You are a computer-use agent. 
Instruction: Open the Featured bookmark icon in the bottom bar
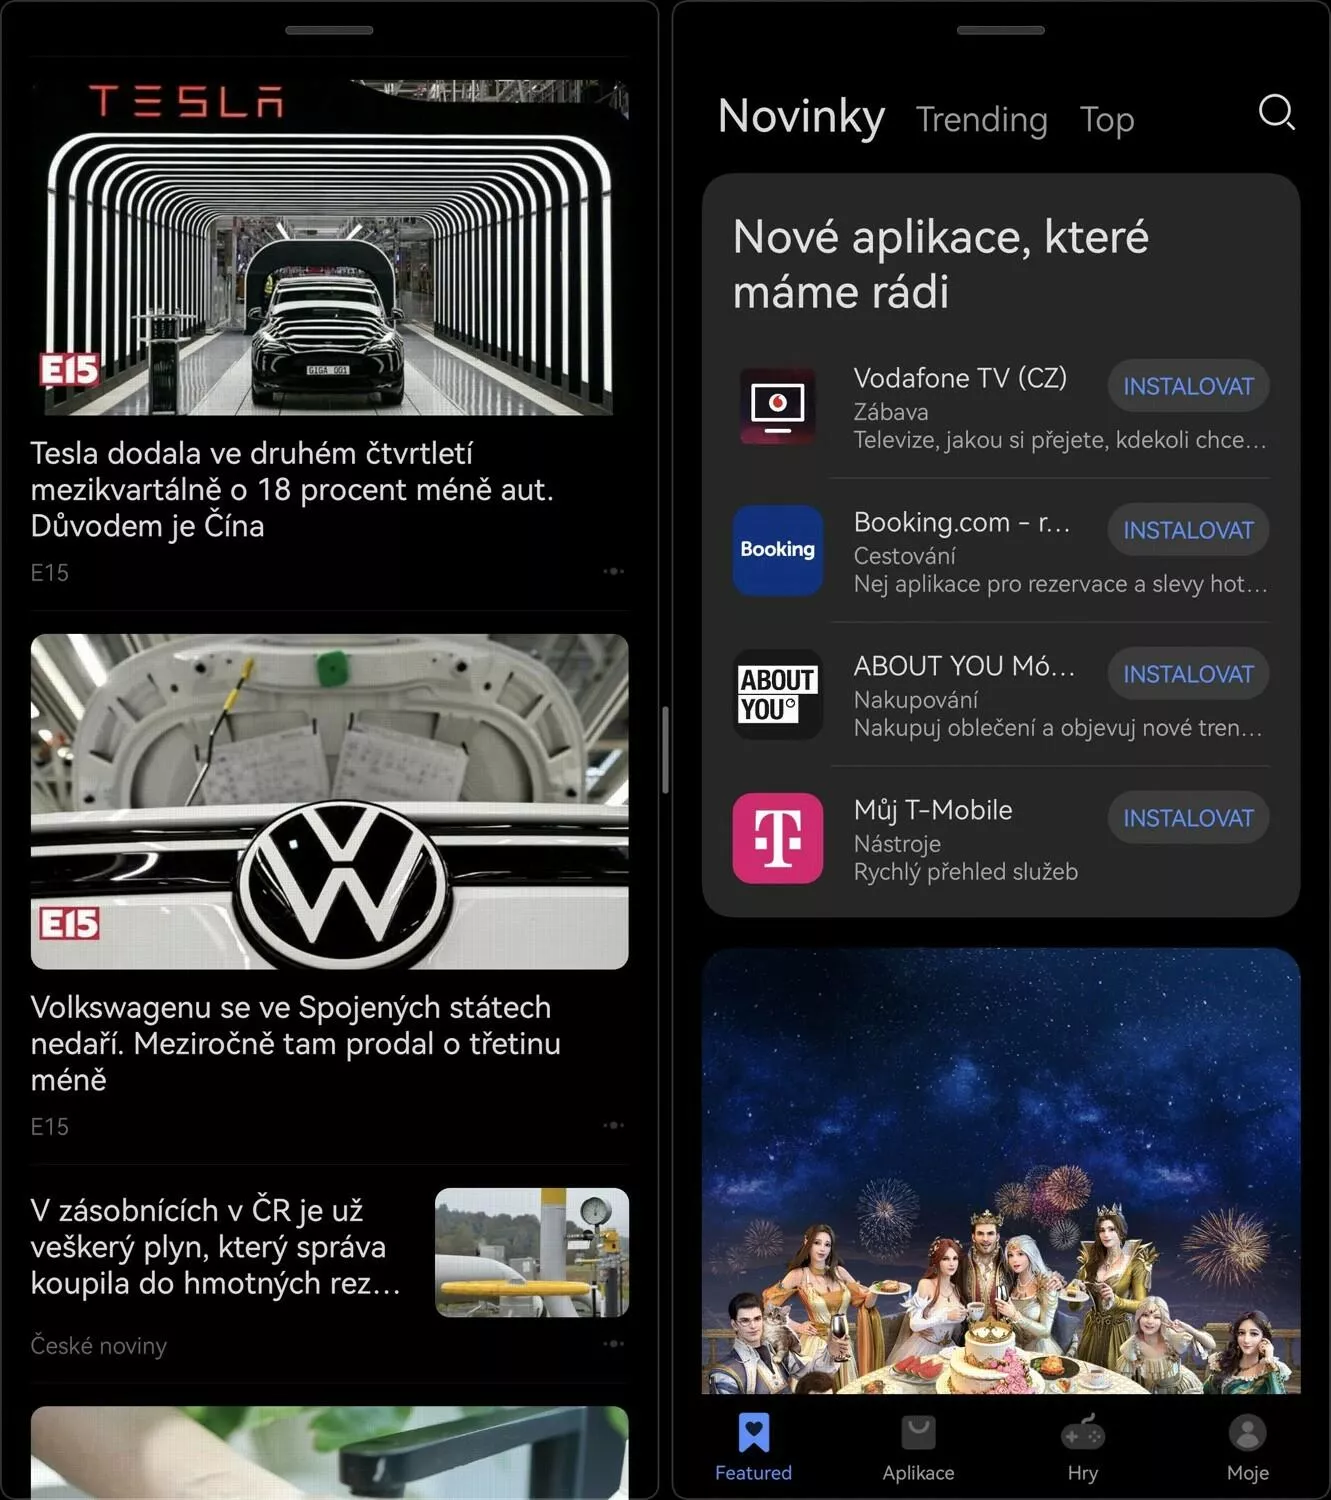coord(754,1432)
